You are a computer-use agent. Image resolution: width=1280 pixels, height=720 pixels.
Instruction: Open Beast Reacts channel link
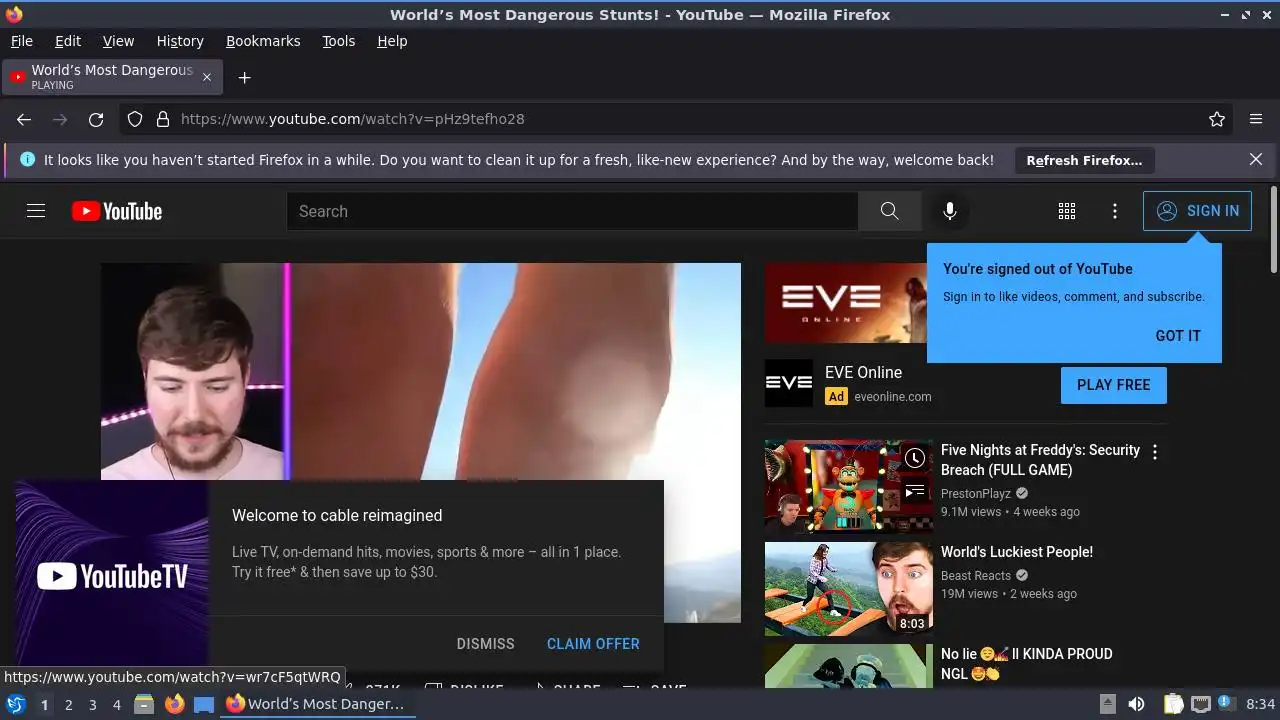pyautogui.click(x=976, y=575)
